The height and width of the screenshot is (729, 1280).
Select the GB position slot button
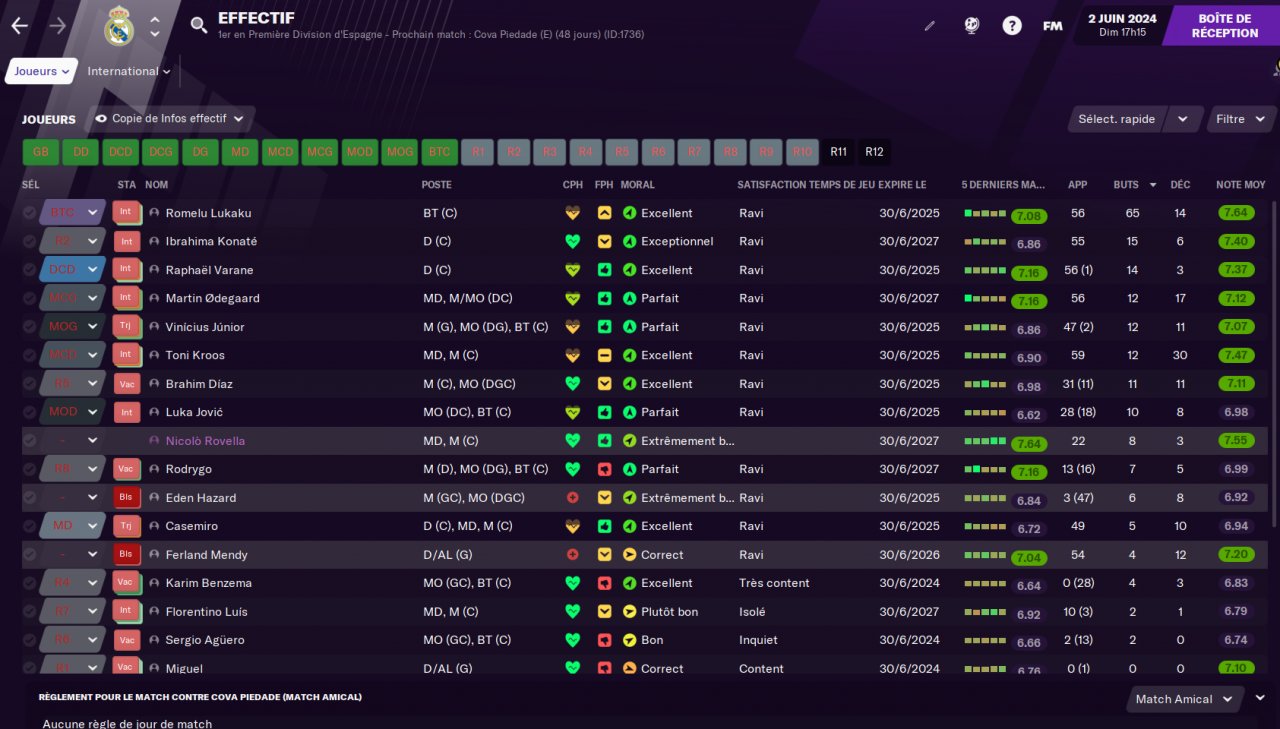tap(40, 152)
